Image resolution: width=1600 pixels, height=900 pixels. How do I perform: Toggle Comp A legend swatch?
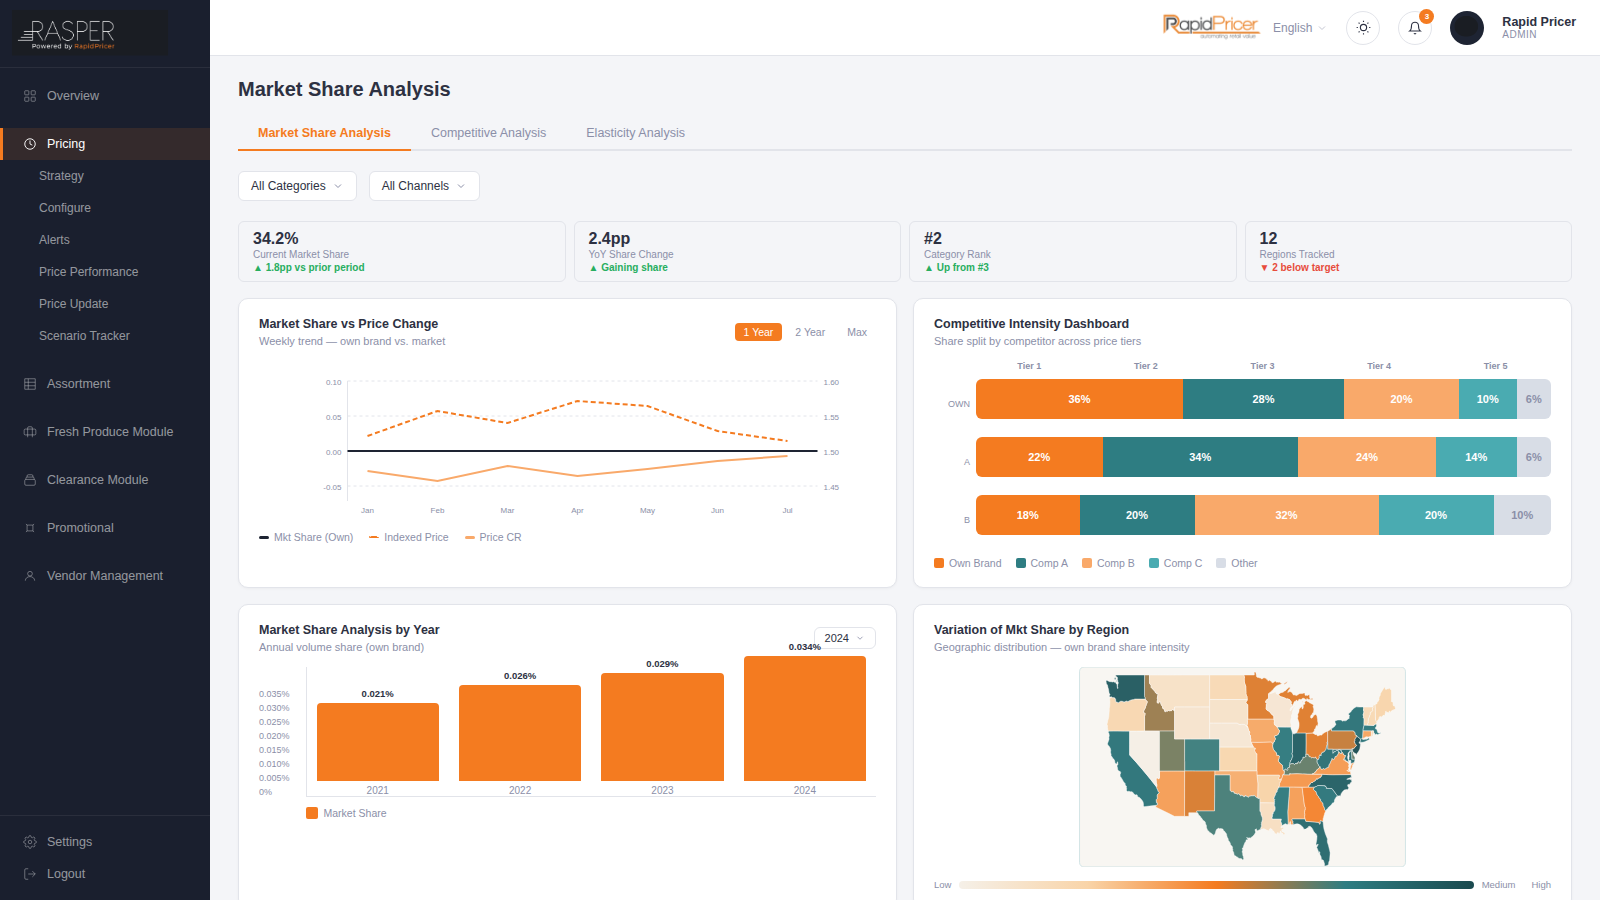[1021, 563]
